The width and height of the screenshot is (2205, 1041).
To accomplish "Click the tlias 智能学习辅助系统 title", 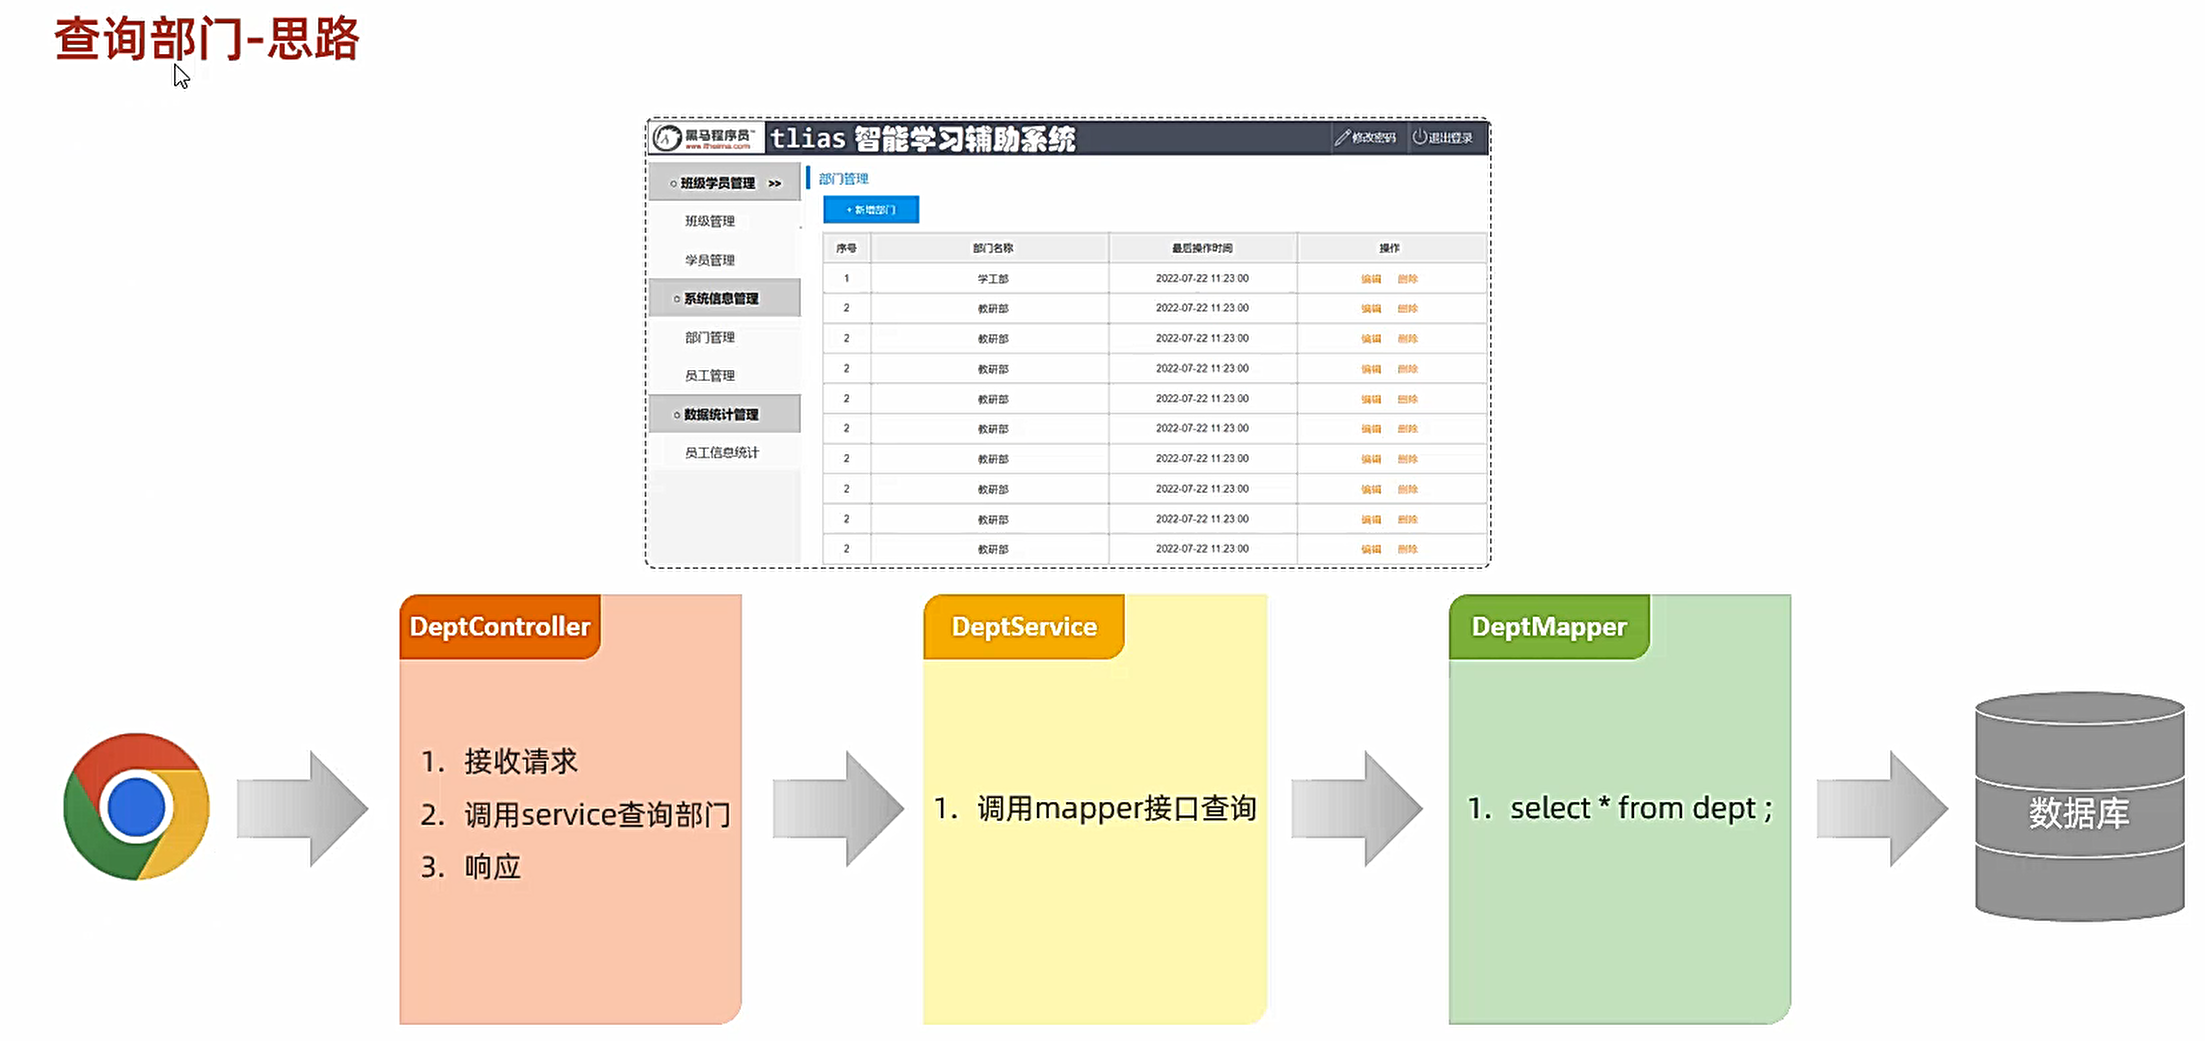I will pos(922,138).
